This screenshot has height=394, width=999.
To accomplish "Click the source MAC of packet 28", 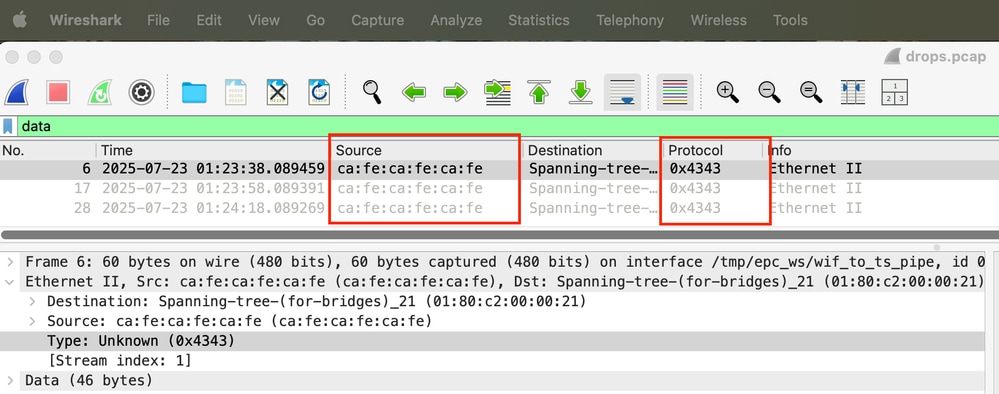I will (410, 208).
